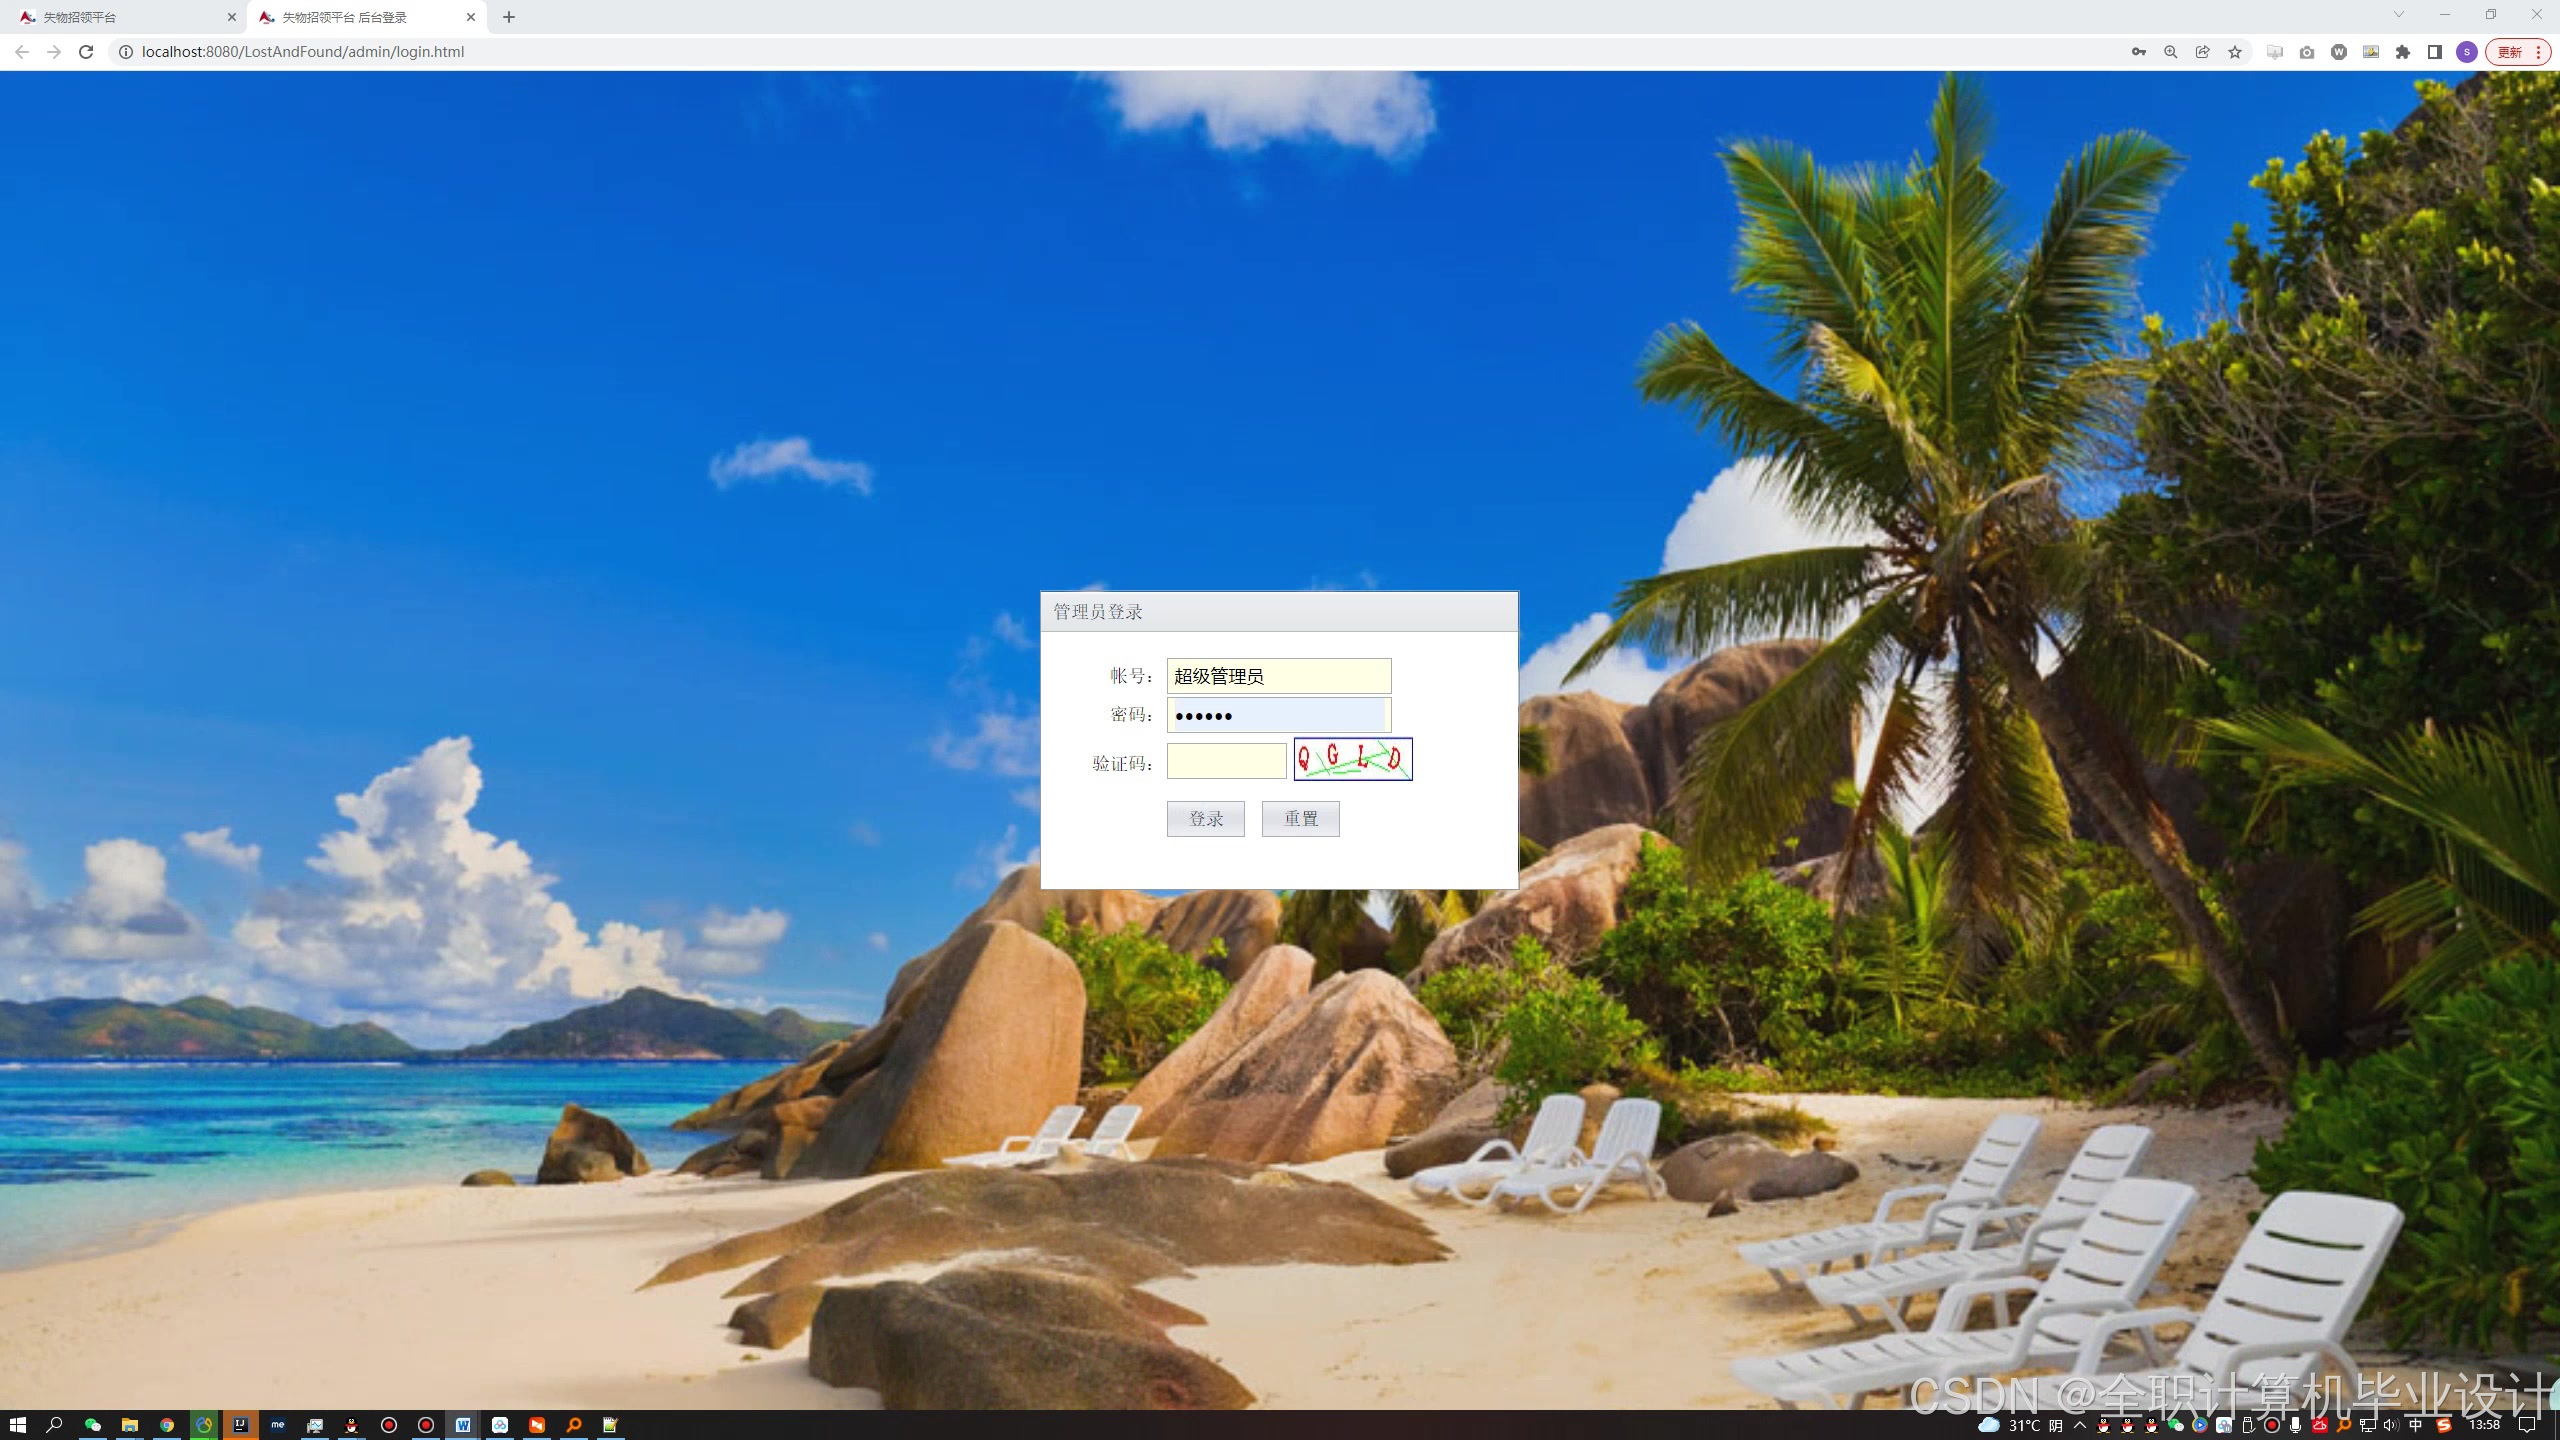The width and height of the screenshot is (2560, 1440).
Task: Open the side panel icon
Action: coord(2435,52)
